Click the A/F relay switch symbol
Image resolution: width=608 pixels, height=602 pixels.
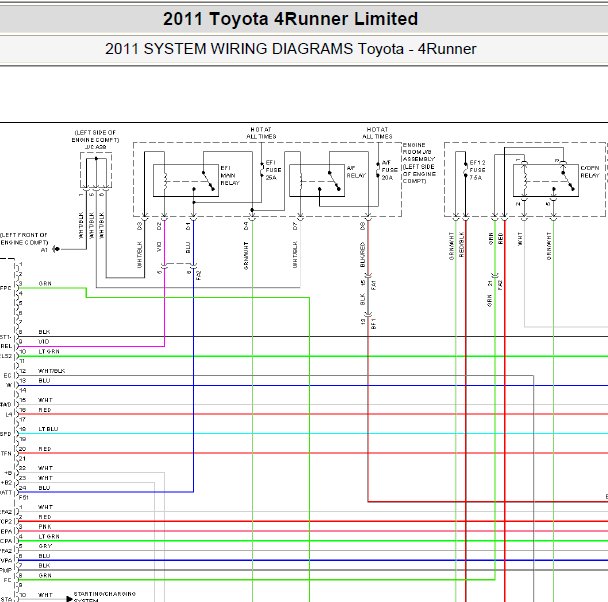click(x=334, y=181)
